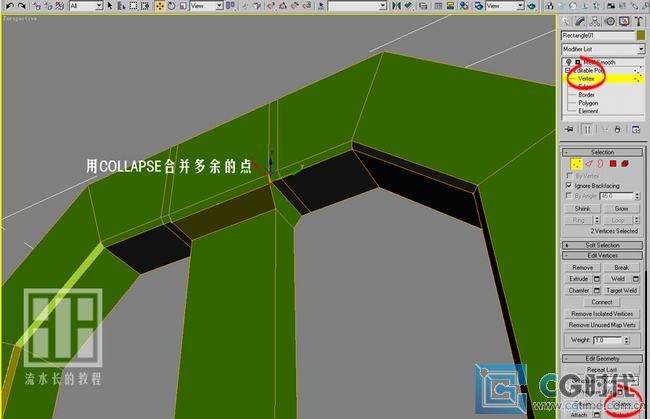Click the Extrude button
Image resolution: width=650 pixels, height=419 pixels.
[x=579, y=279]
